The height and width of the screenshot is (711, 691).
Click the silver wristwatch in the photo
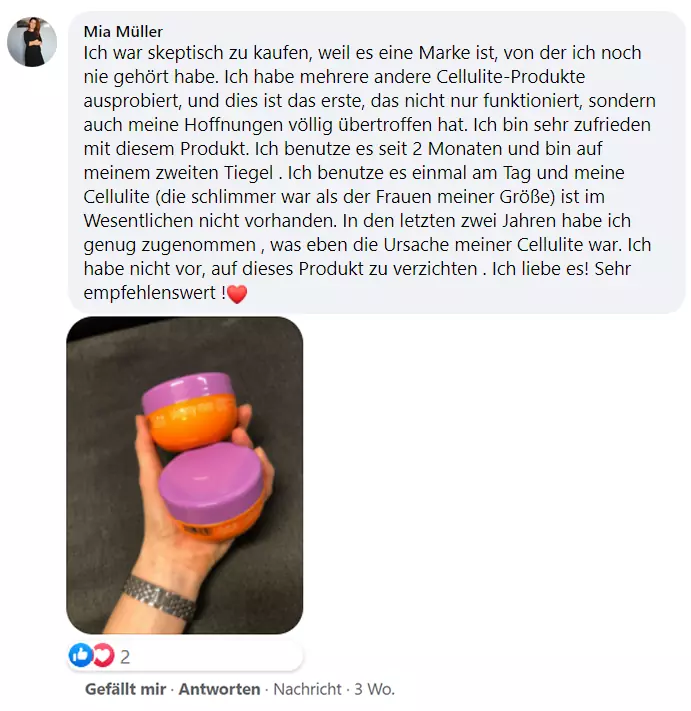pyautogui.click(x=159, y=598)
